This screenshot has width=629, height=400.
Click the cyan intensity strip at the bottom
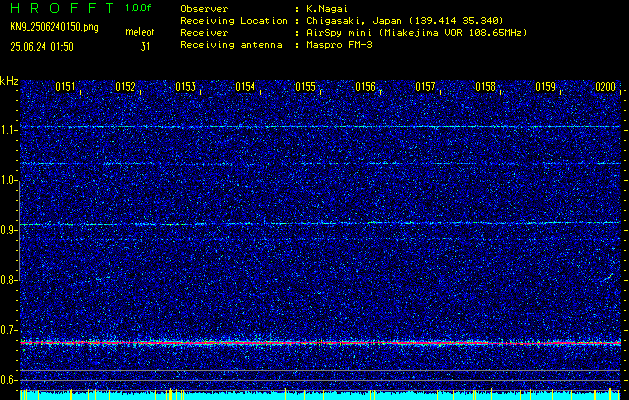coord(321,396)
